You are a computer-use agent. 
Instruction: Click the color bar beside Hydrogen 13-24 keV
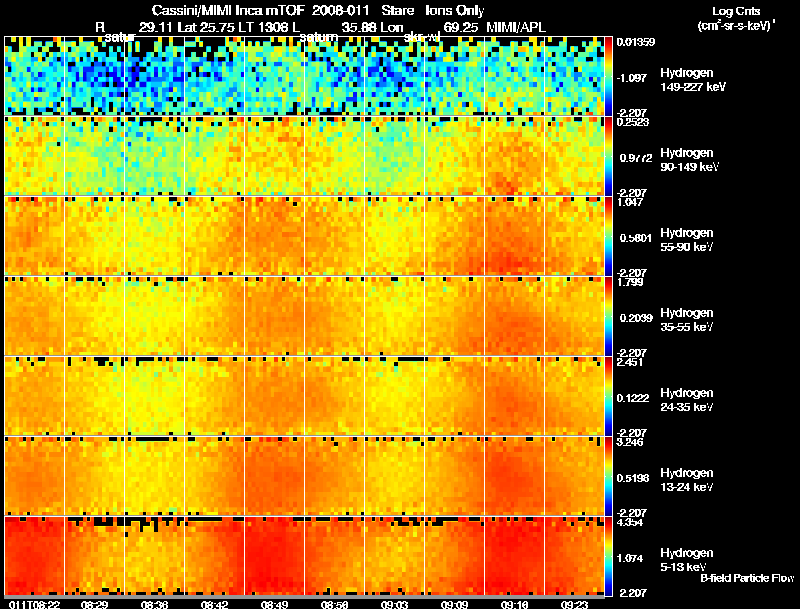(x=608, y=476)
